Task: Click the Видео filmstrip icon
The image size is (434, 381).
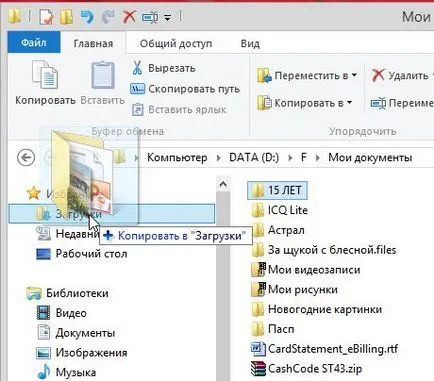Action: pos(43,313)
